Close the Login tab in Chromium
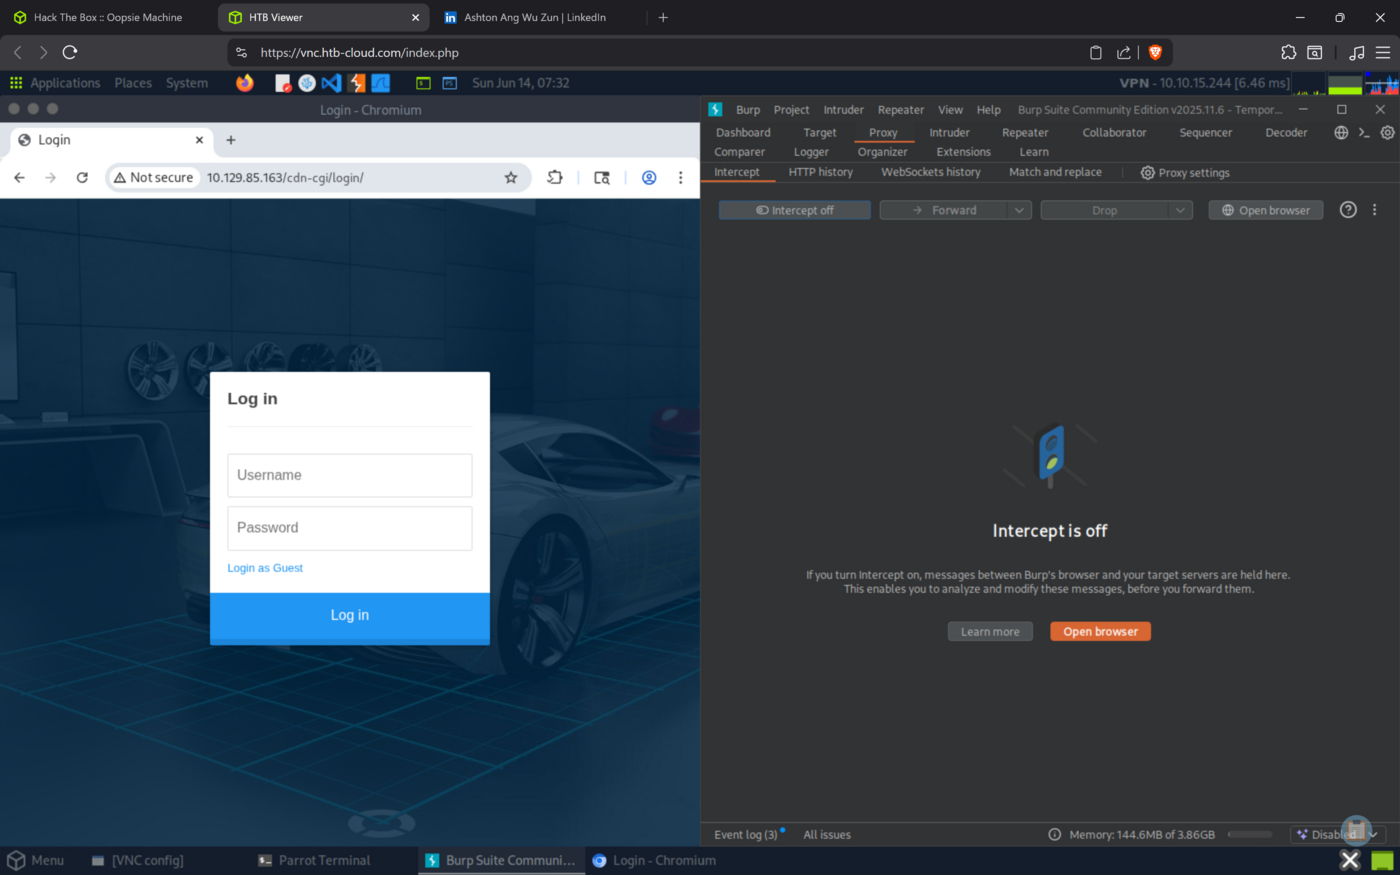1400x875 pixels. pos(199,140)
